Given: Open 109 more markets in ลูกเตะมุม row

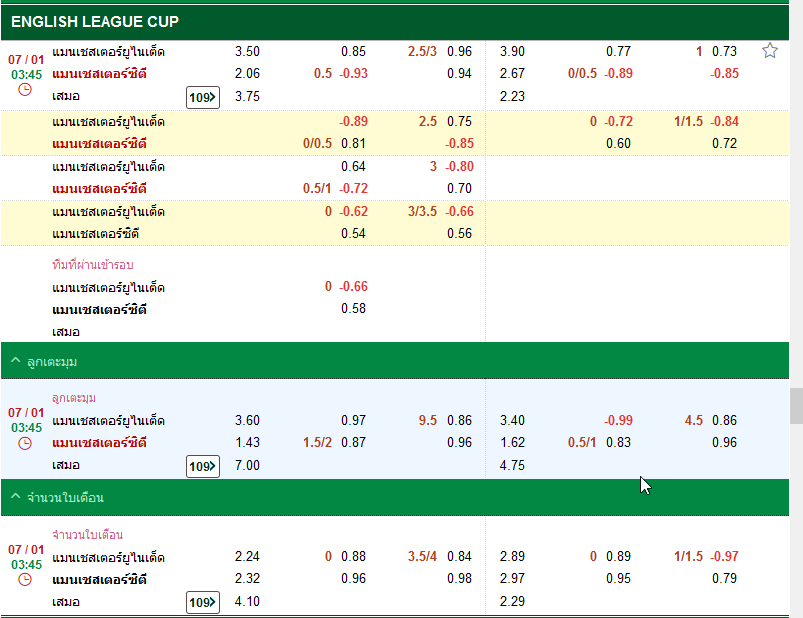Looking at the screenshot, I should [x=203, y=466].
